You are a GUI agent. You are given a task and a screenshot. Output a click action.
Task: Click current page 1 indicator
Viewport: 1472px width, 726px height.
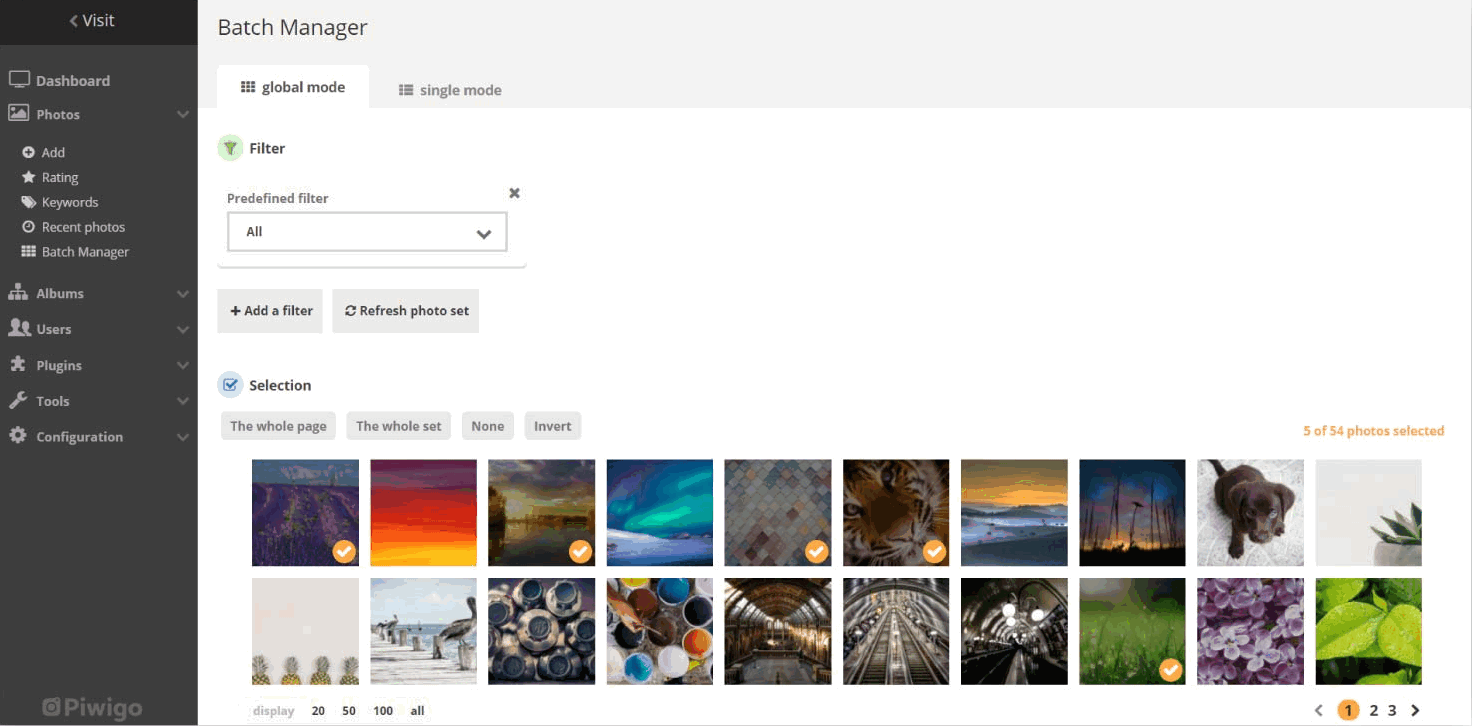coord(1348,711)
